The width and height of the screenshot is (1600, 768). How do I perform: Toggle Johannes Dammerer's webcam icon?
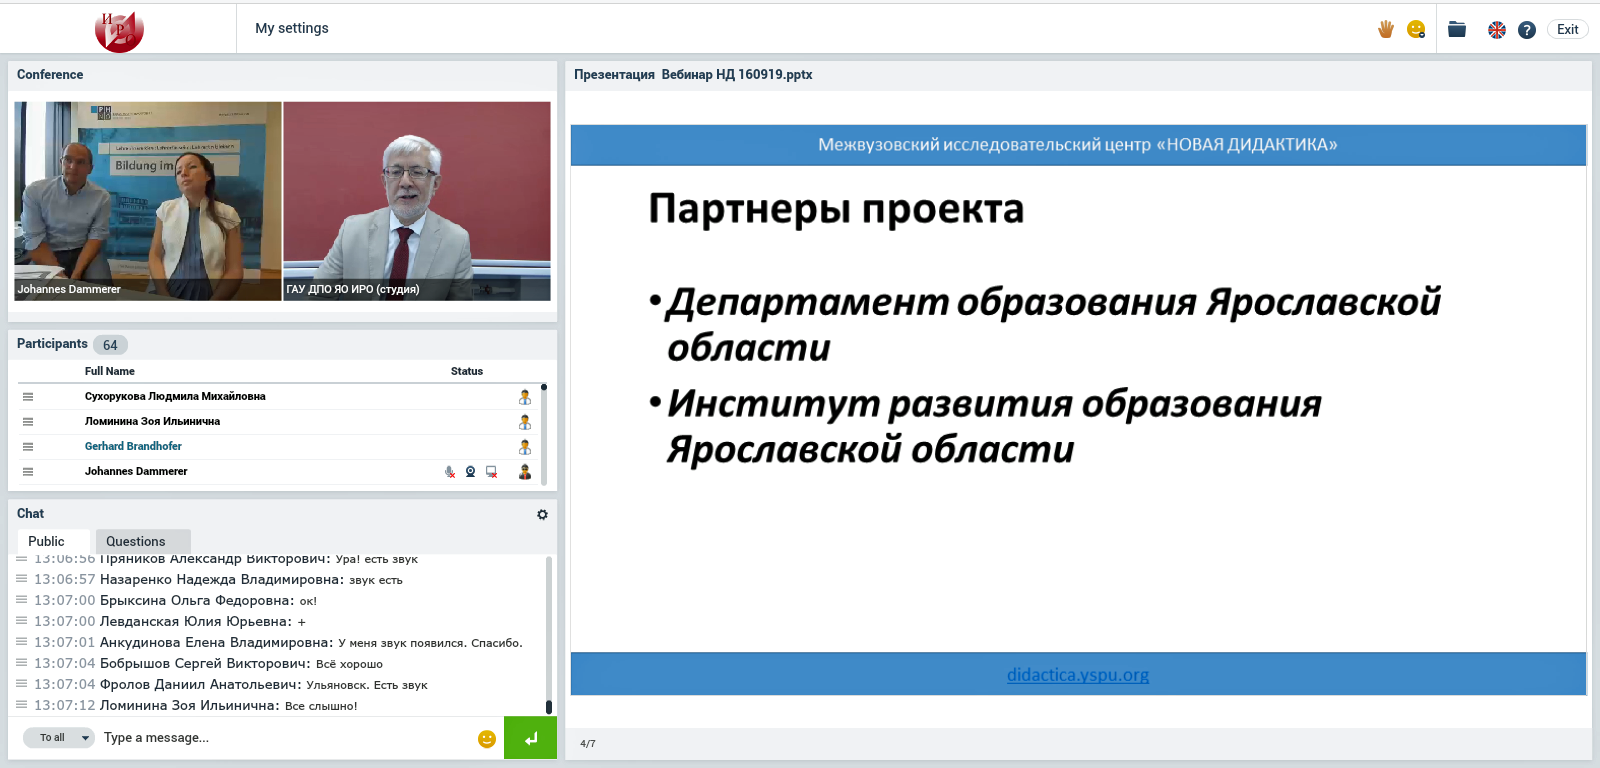coord(470,472)
